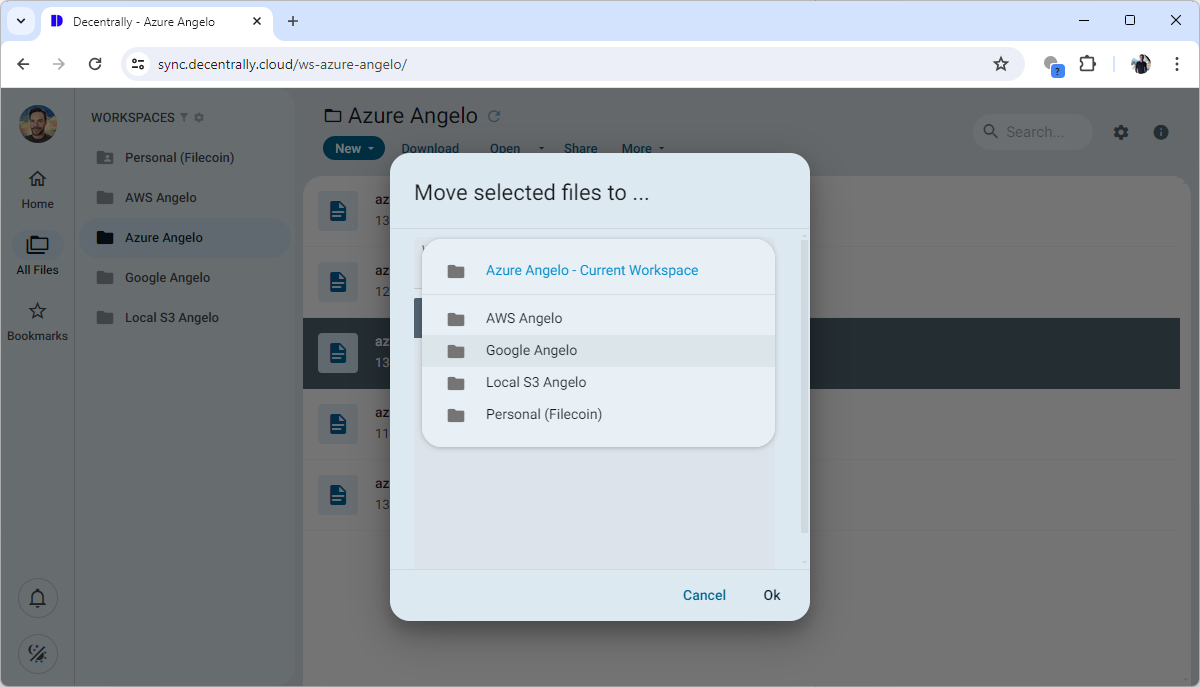
Task: Open Home from the left sidebar
Action: (x=37, y=188)
